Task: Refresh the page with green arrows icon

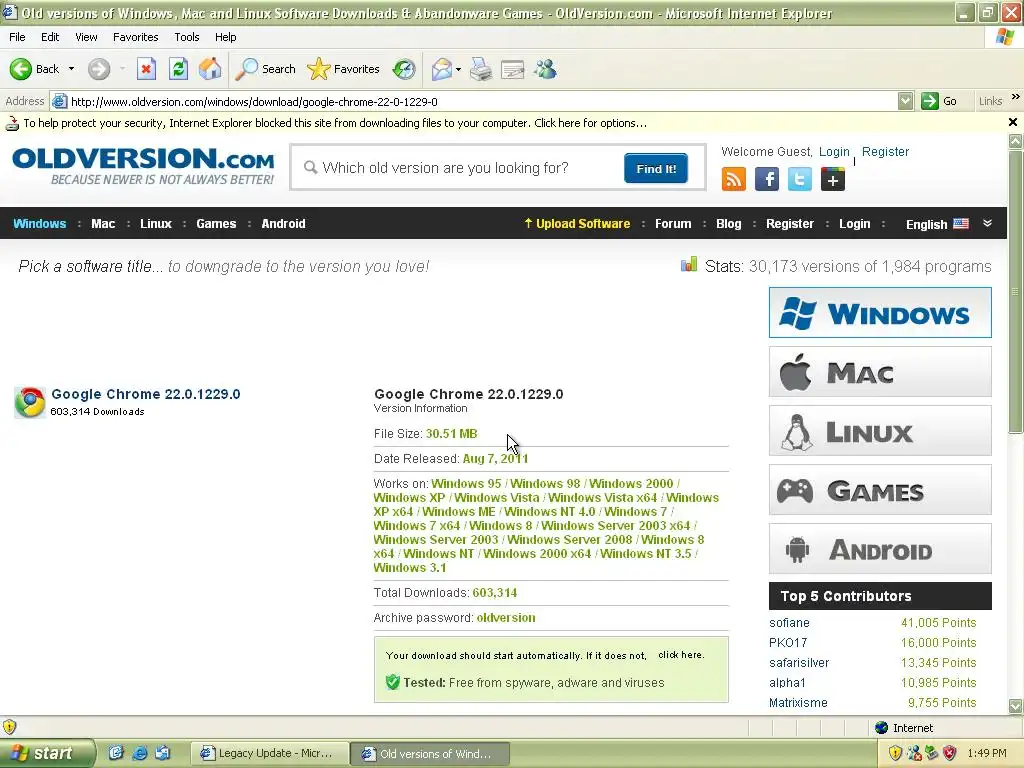Action: 178,69
